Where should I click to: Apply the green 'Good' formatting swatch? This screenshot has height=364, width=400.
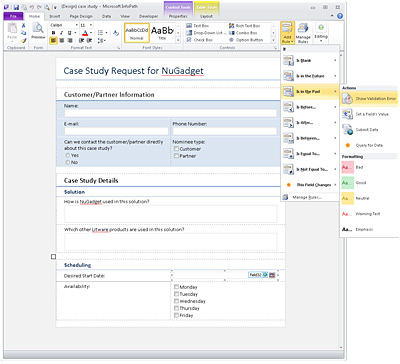point(347,183)
